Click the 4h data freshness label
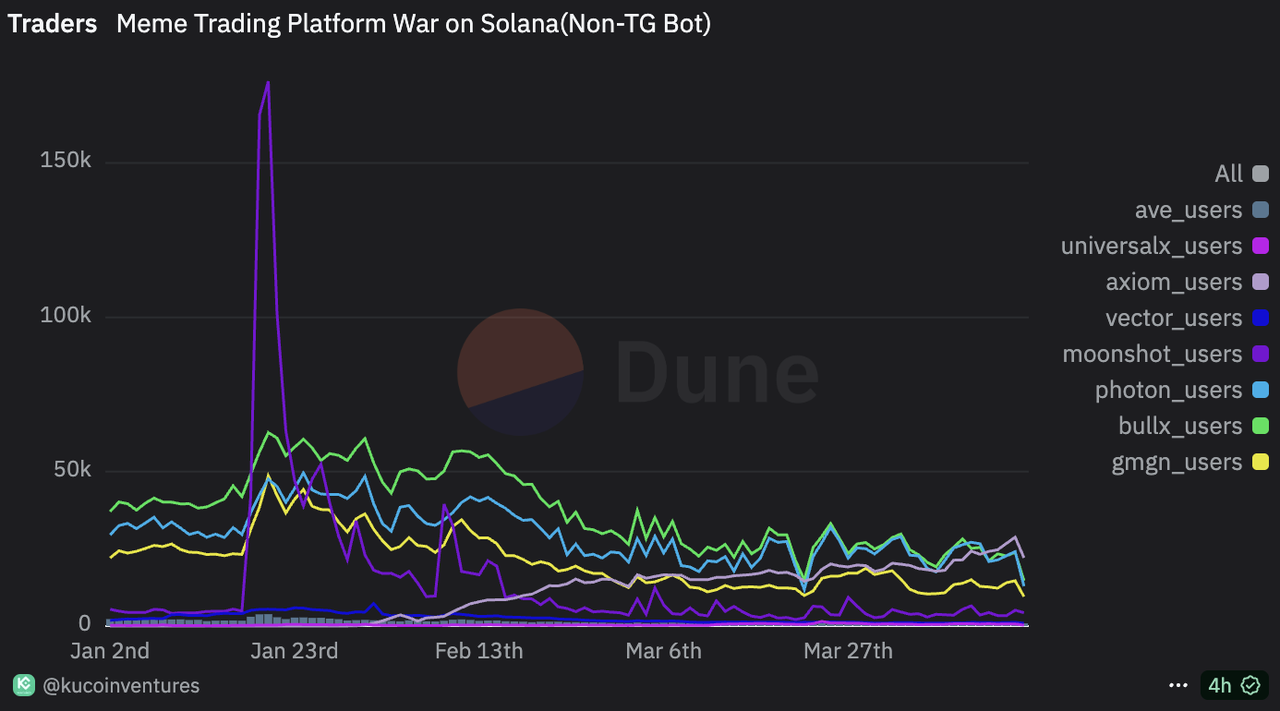 [1219, 685]
